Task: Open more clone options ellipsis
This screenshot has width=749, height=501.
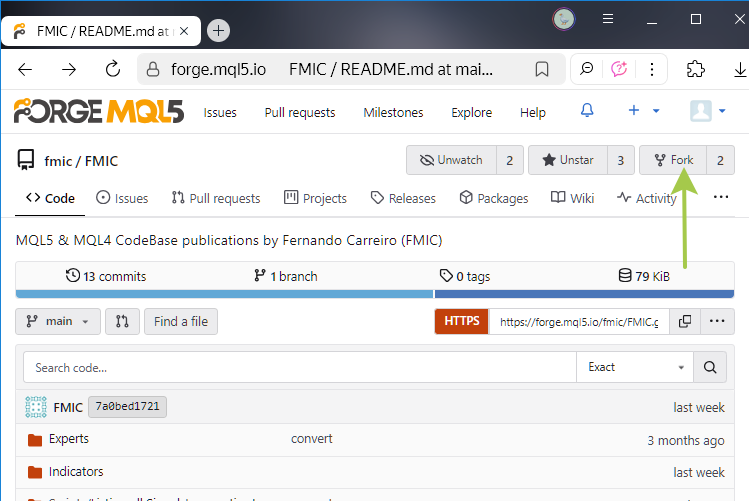Action: click(x=717, y=321)
